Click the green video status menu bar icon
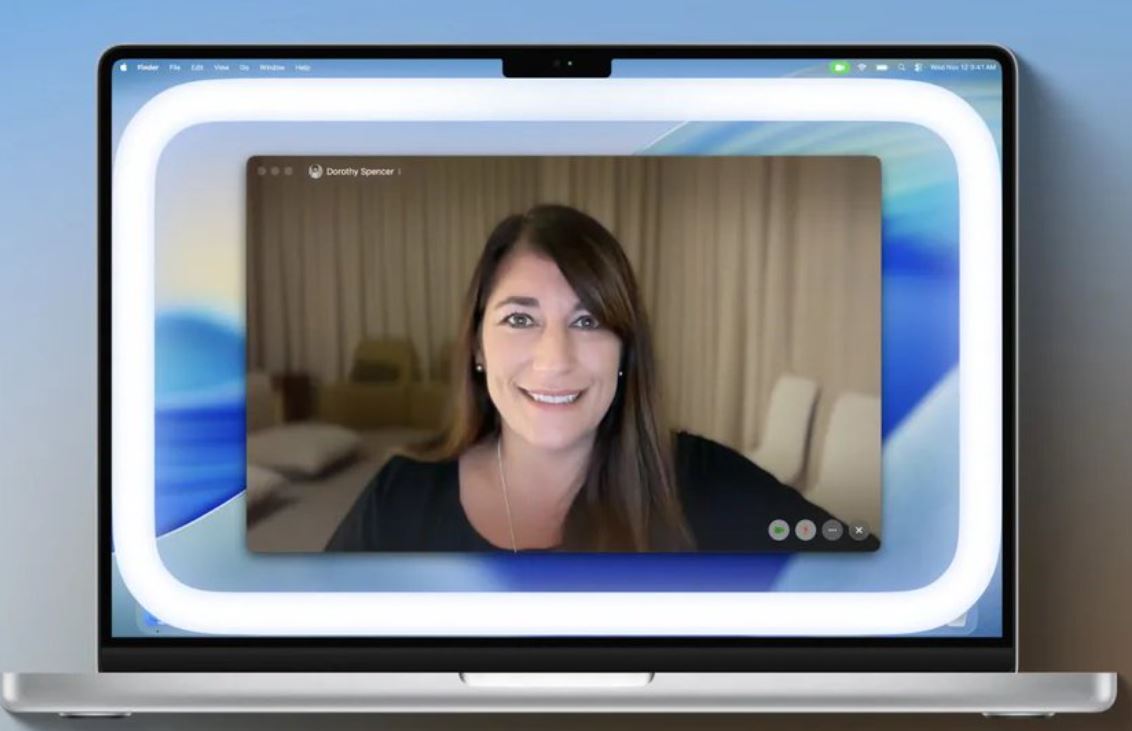The image size is (1132, 731). coord(839,67)
